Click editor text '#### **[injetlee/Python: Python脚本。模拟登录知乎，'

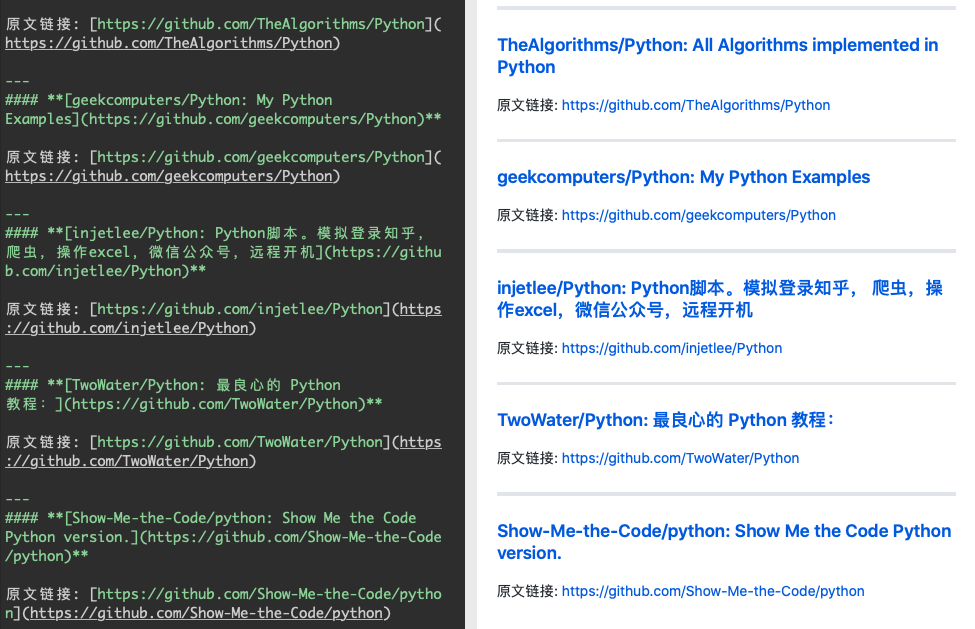click(215, 233)
